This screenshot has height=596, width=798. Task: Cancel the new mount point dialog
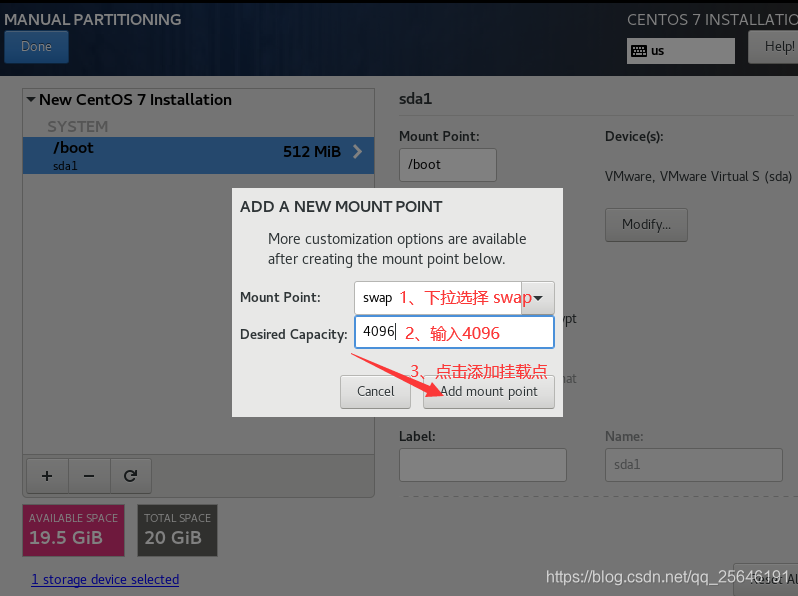click(x=376, y=391)
